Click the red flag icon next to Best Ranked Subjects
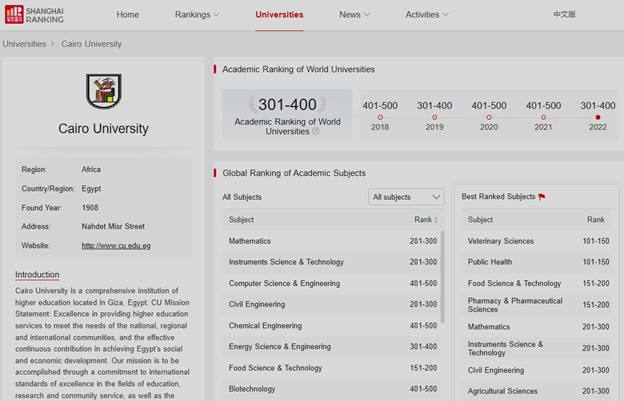 point(542,197)
